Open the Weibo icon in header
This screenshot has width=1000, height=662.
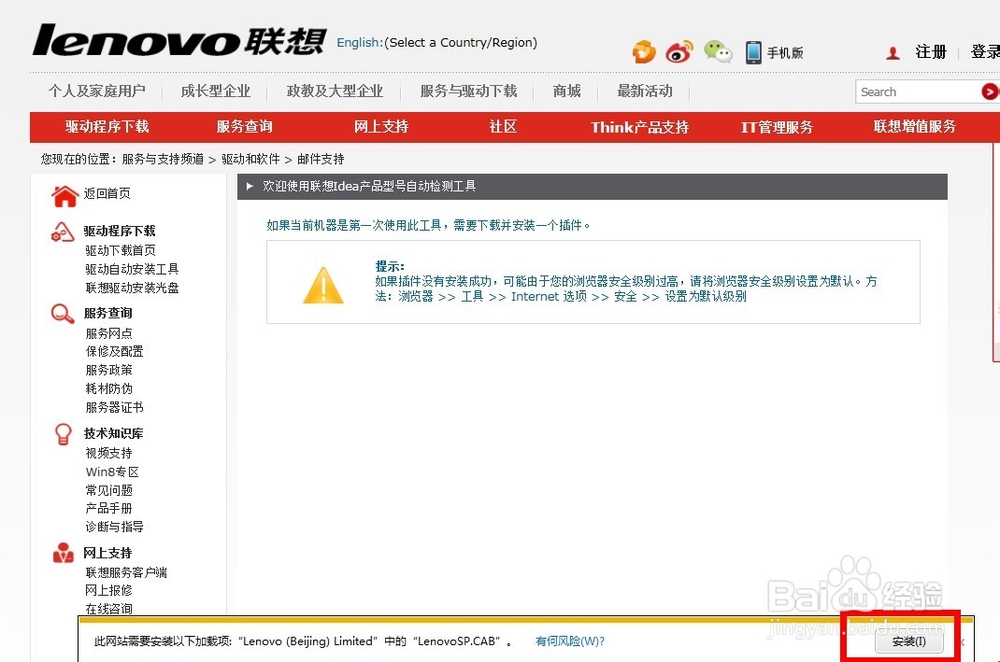679,52
